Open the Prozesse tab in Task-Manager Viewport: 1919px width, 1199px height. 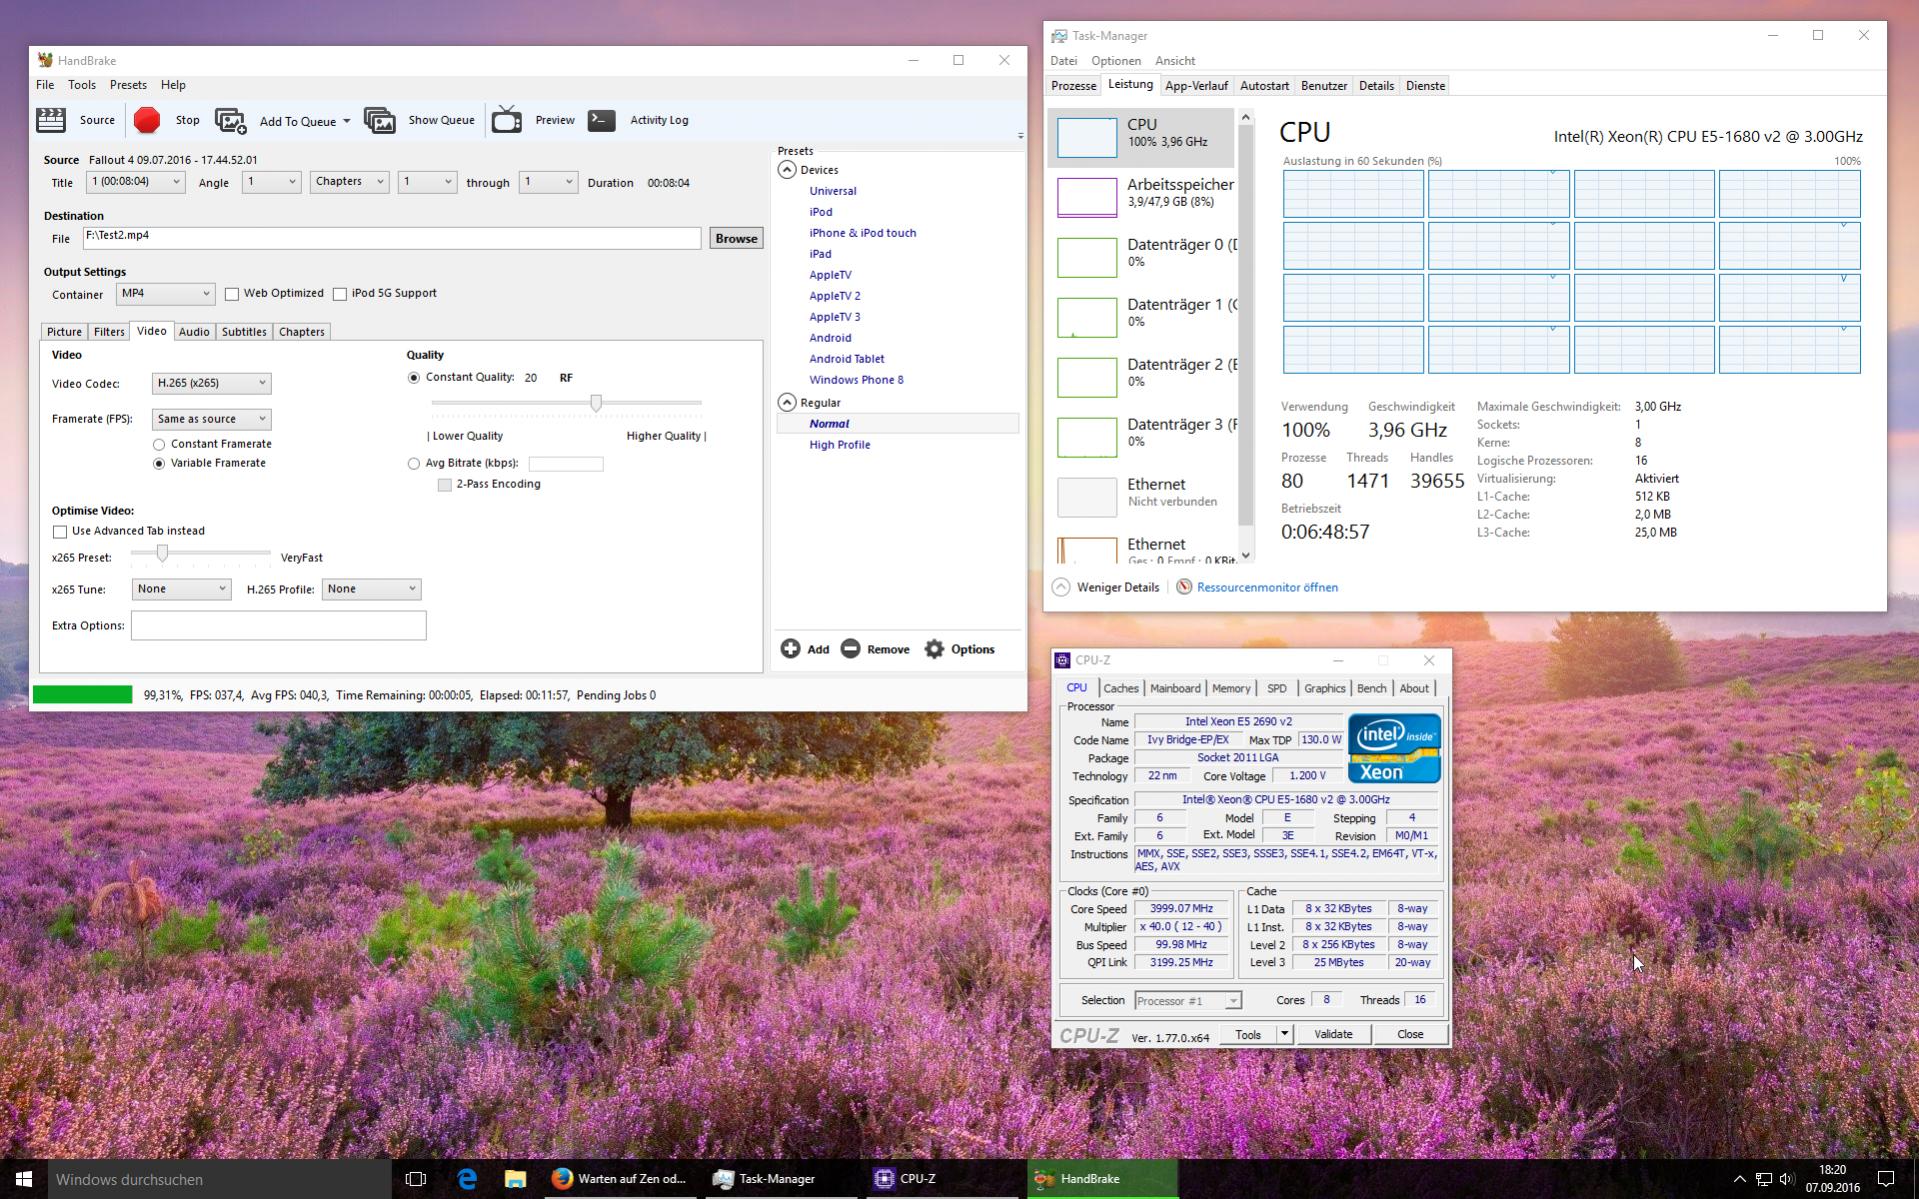click(1074, 86)
